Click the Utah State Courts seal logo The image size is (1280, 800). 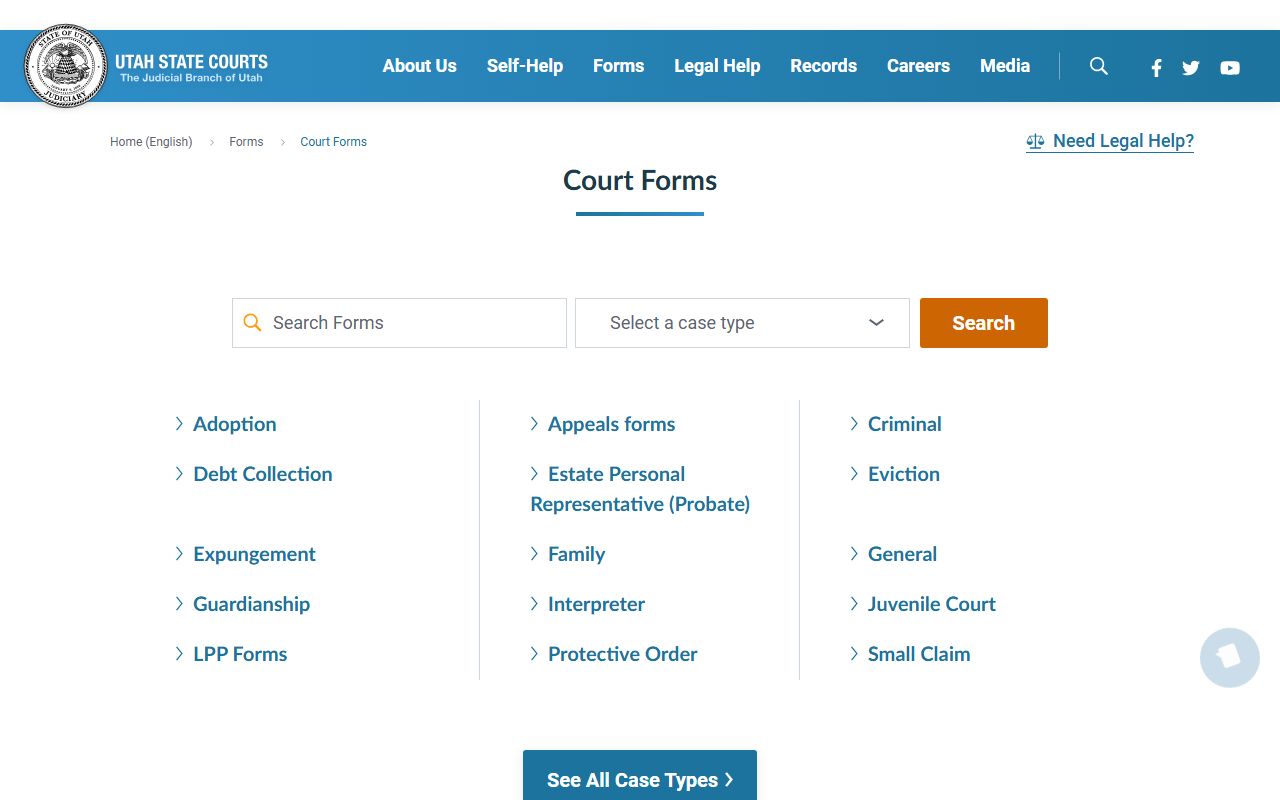(65, 66)
